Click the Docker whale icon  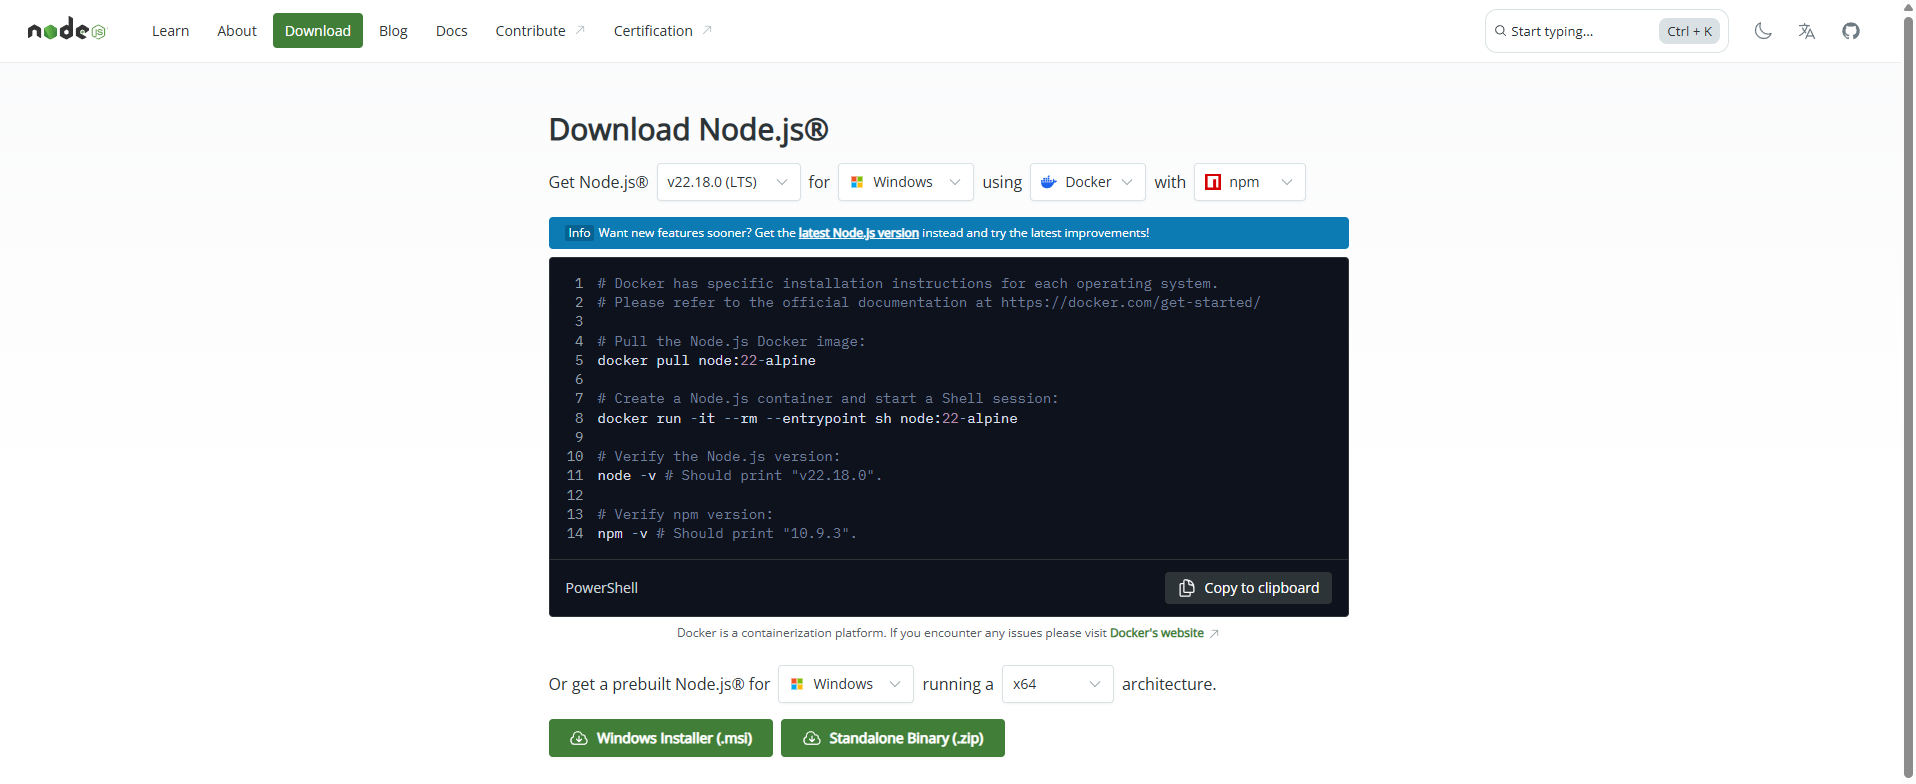click(1049, 182)
